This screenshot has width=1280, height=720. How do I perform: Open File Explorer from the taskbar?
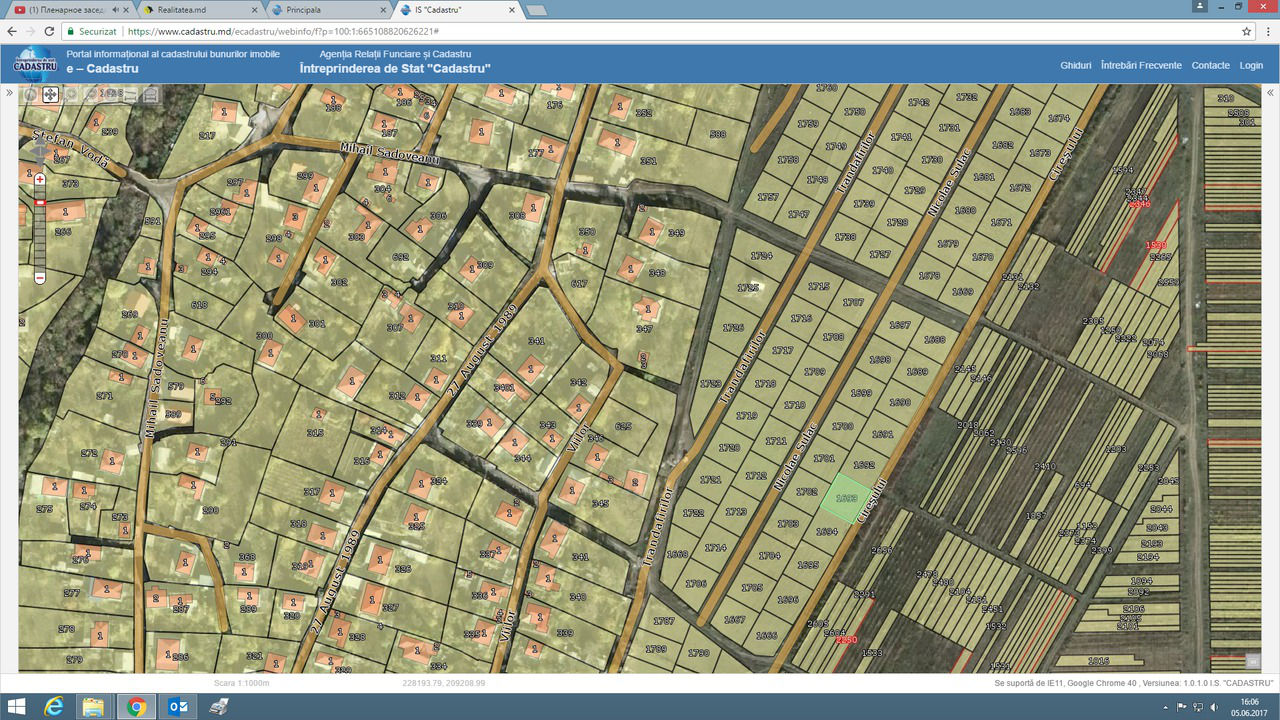point(93,707)
